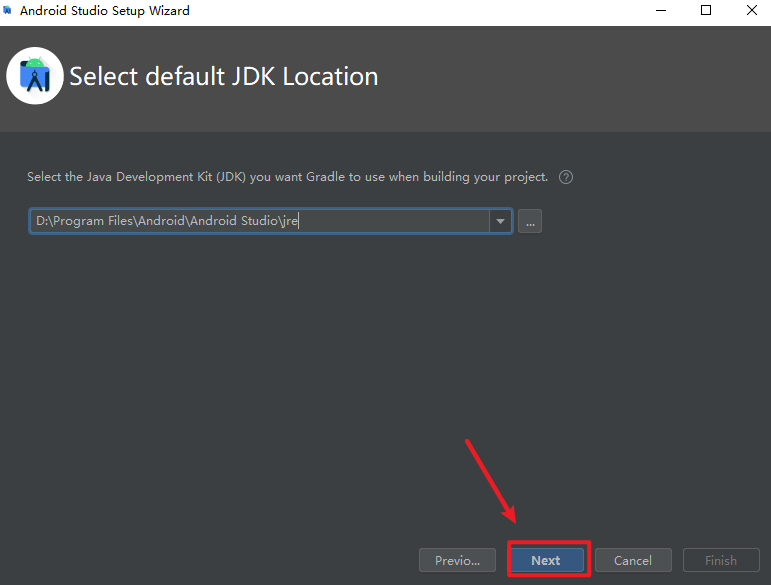Image resolution: width=771 pixels, height=585 pixels.
Task: Open the browse '...' folder button
Action: click(x=530, y=222)
